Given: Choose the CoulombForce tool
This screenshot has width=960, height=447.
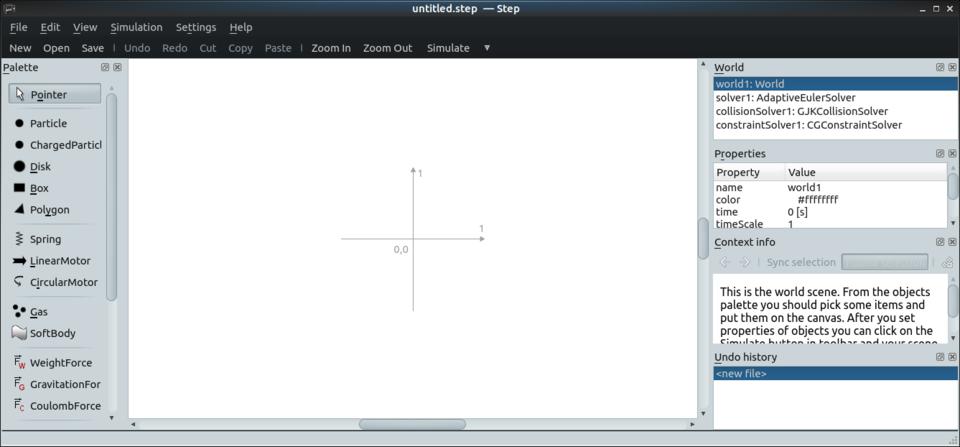Looking at the screenshot, I should (58, 406).
